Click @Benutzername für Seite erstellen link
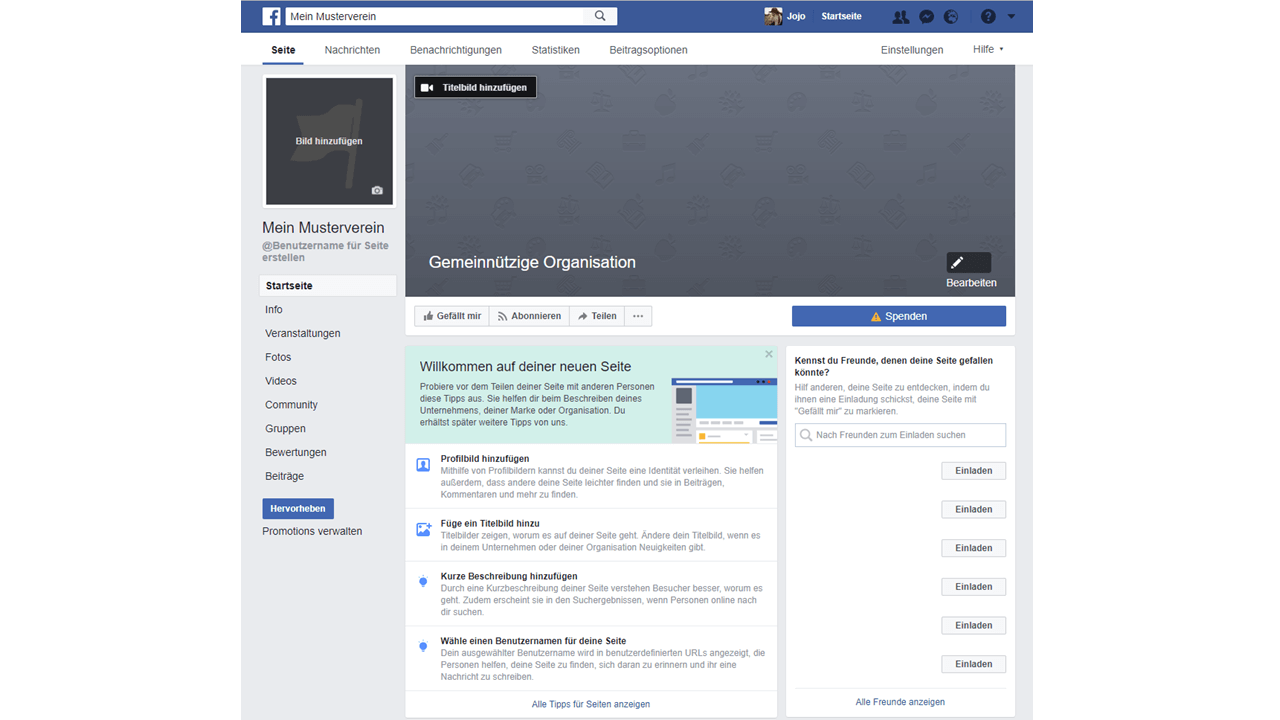1280x720 pixels. point(325,251)
